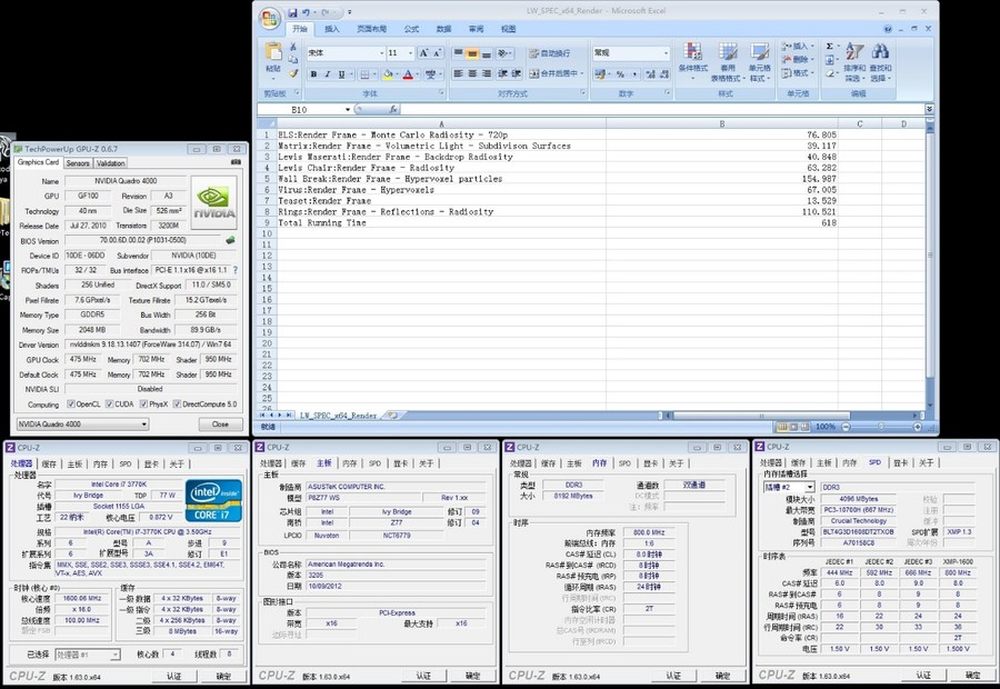This screenshot has width=1000, height=689.
Task: Expand the Name Box B10 dropdown
Action: click(x=348, y=110)
